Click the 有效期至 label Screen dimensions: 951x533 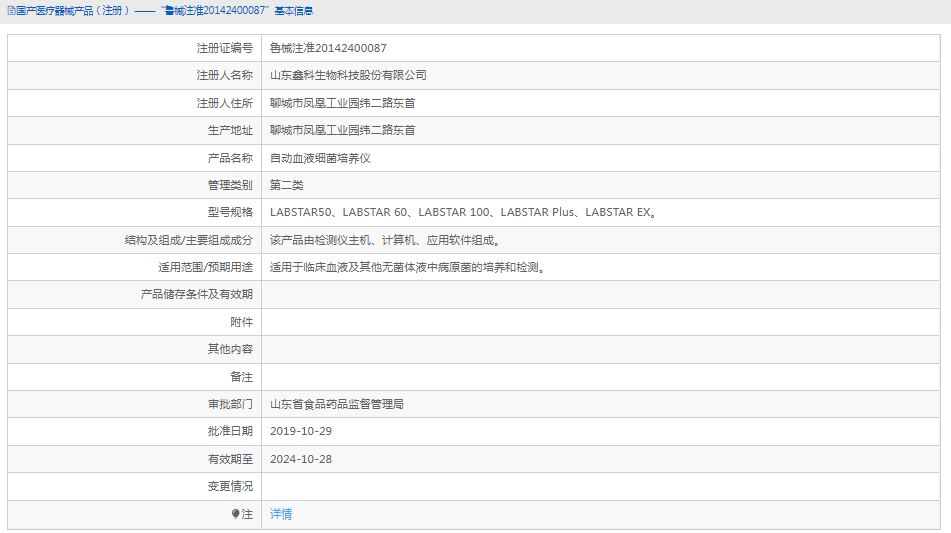tap(230, 459)
